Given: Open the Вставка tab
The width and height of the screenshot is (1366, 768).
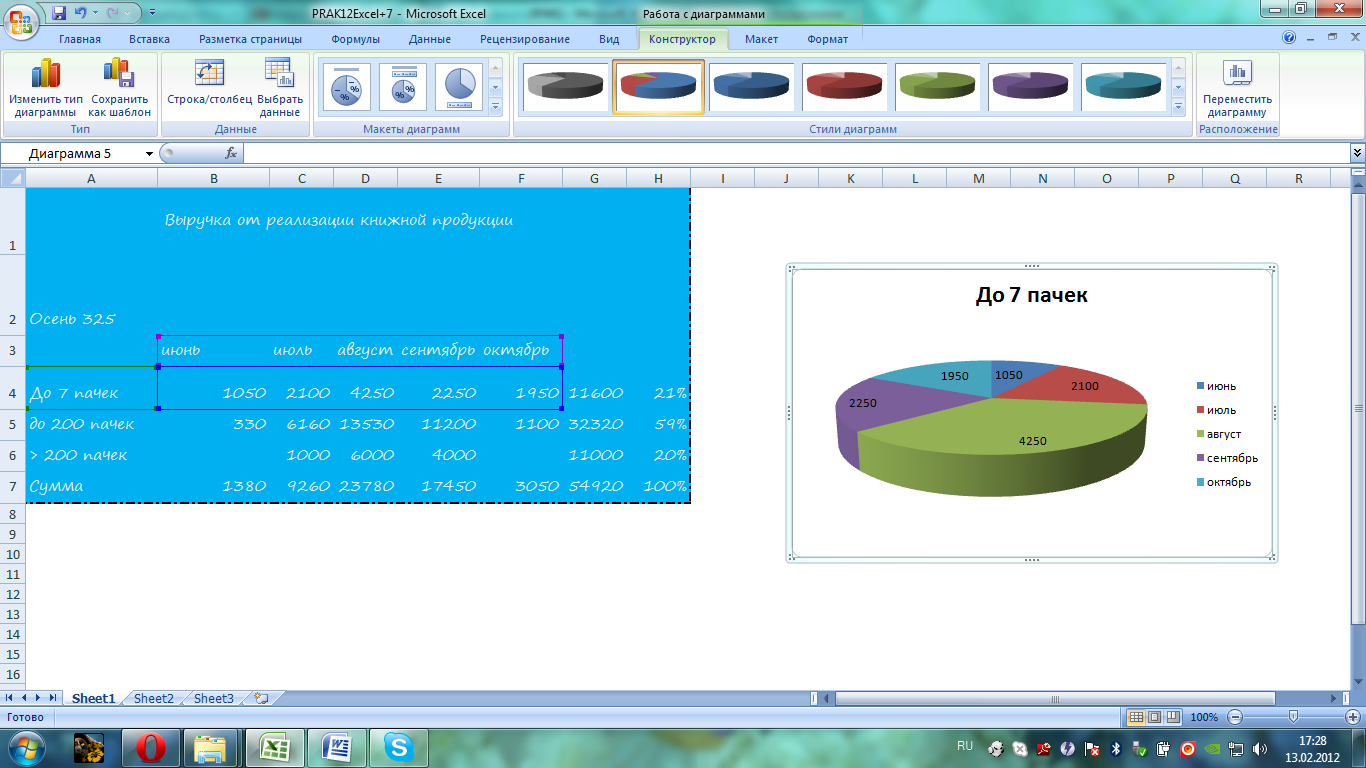Looking at the screenshot, I should point(150,39).
